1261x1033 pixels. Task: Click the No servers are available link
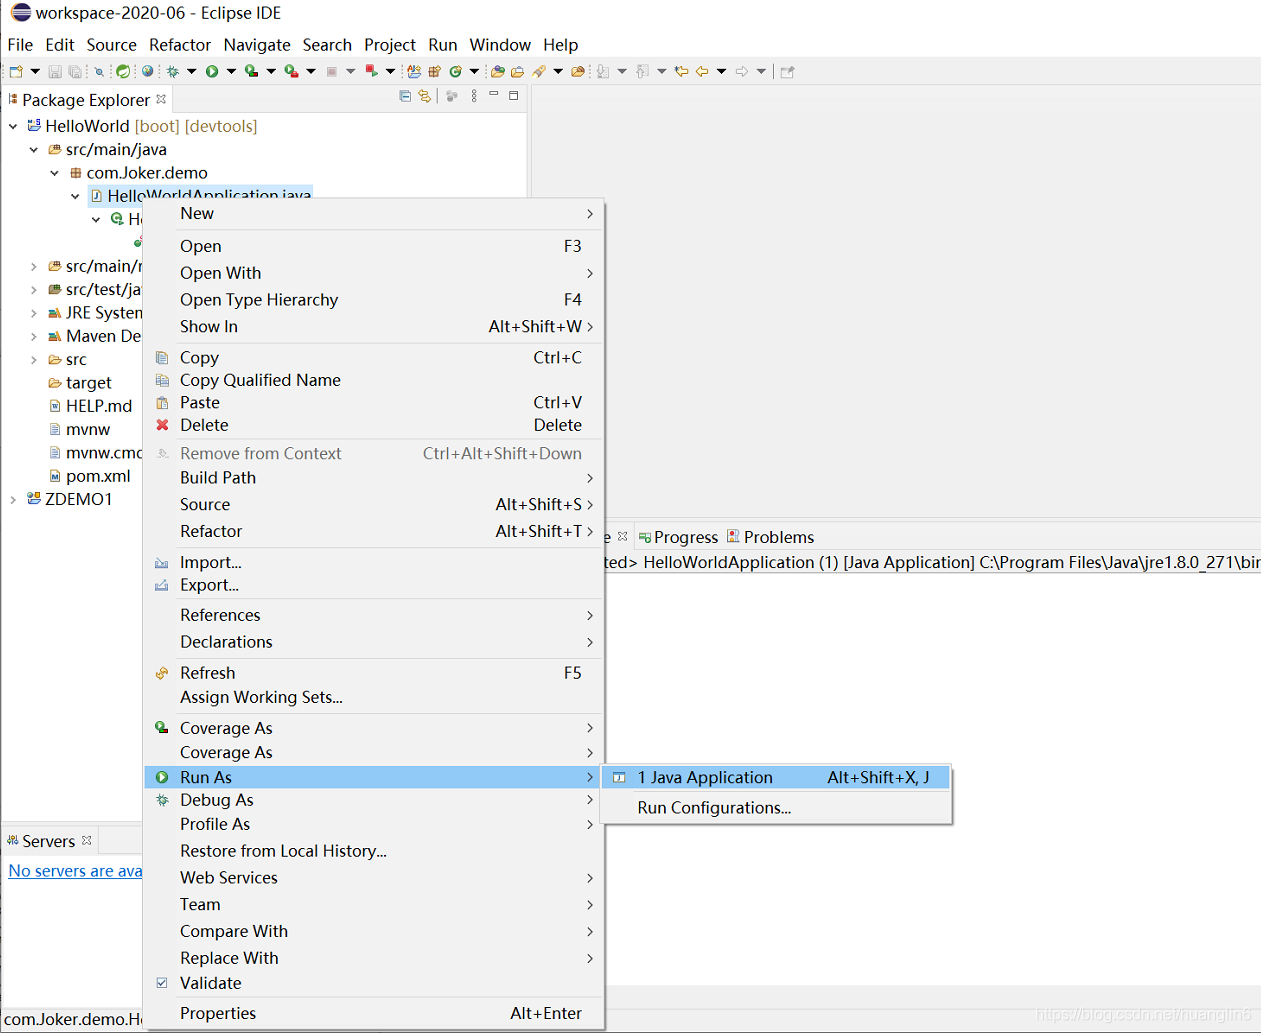click(75, 871)
